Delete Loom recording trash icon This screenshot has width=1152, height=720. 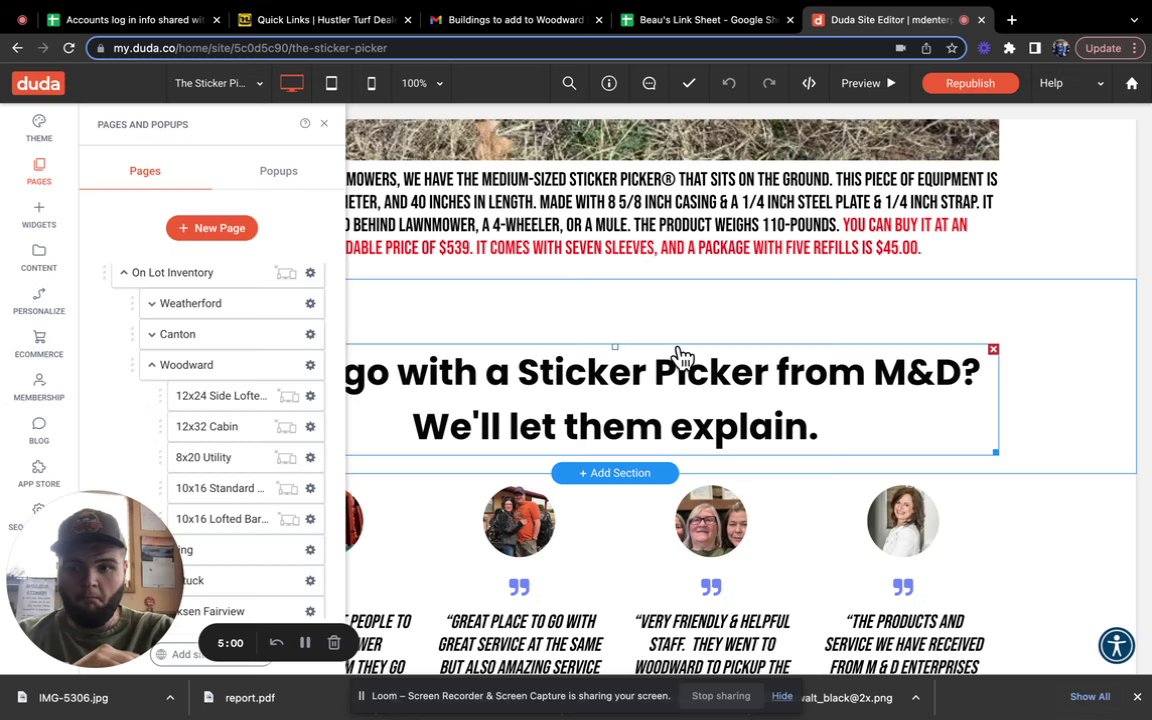coord(334,643)
